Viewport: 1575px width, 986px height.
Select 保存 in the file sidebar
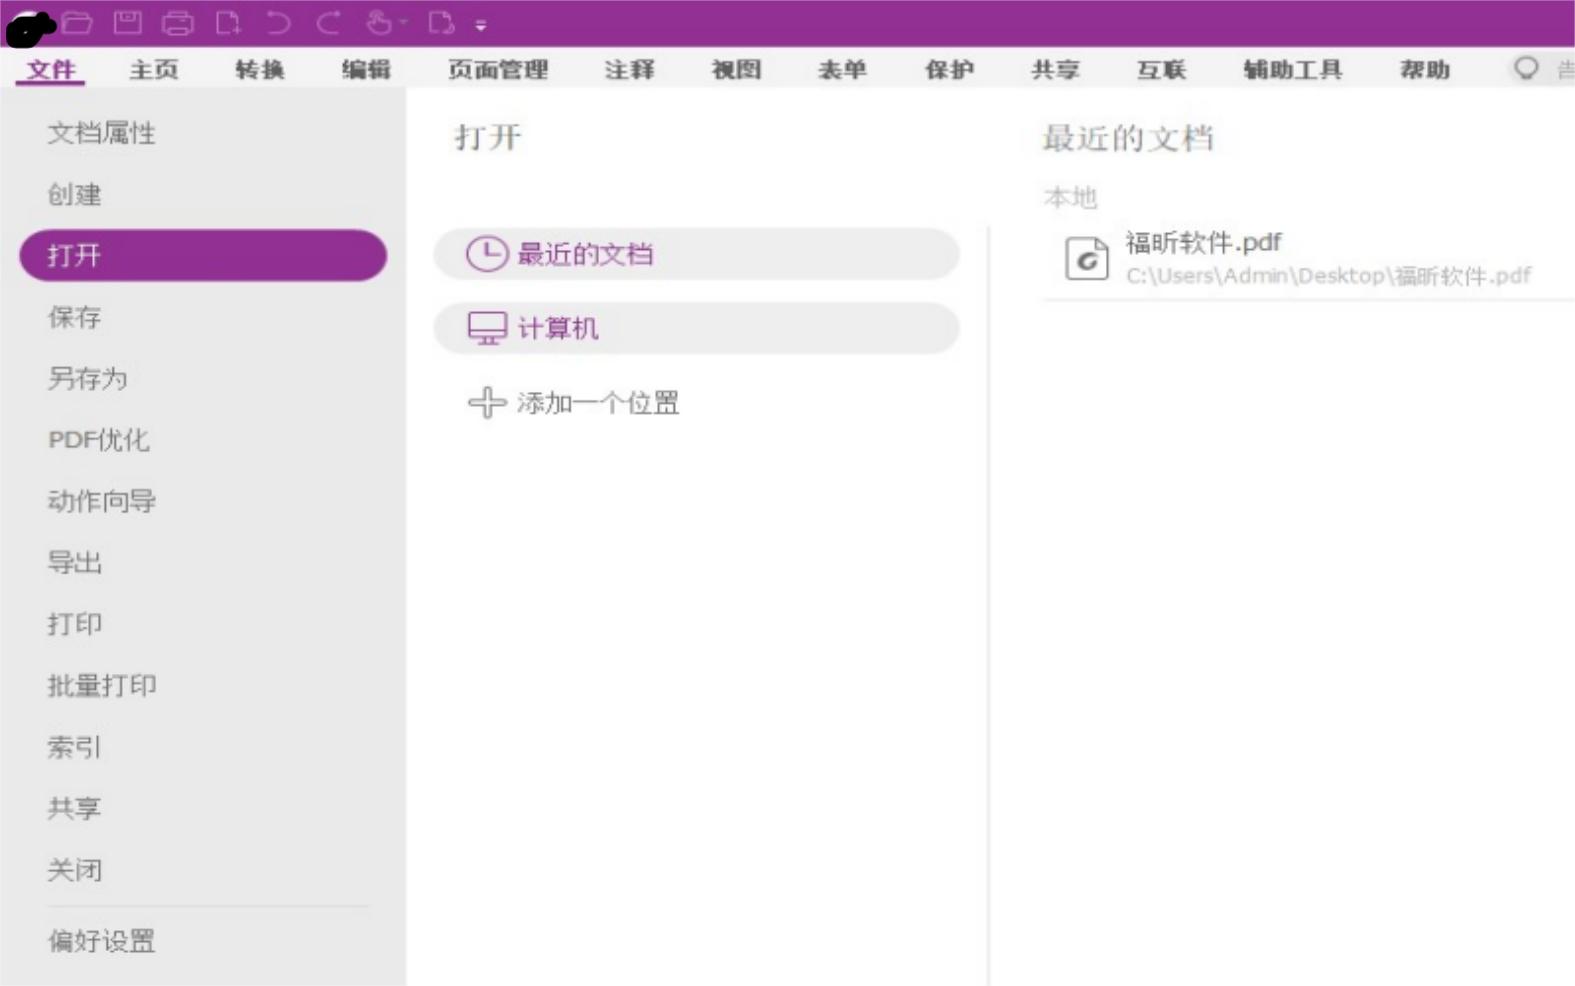pos(75,317)
